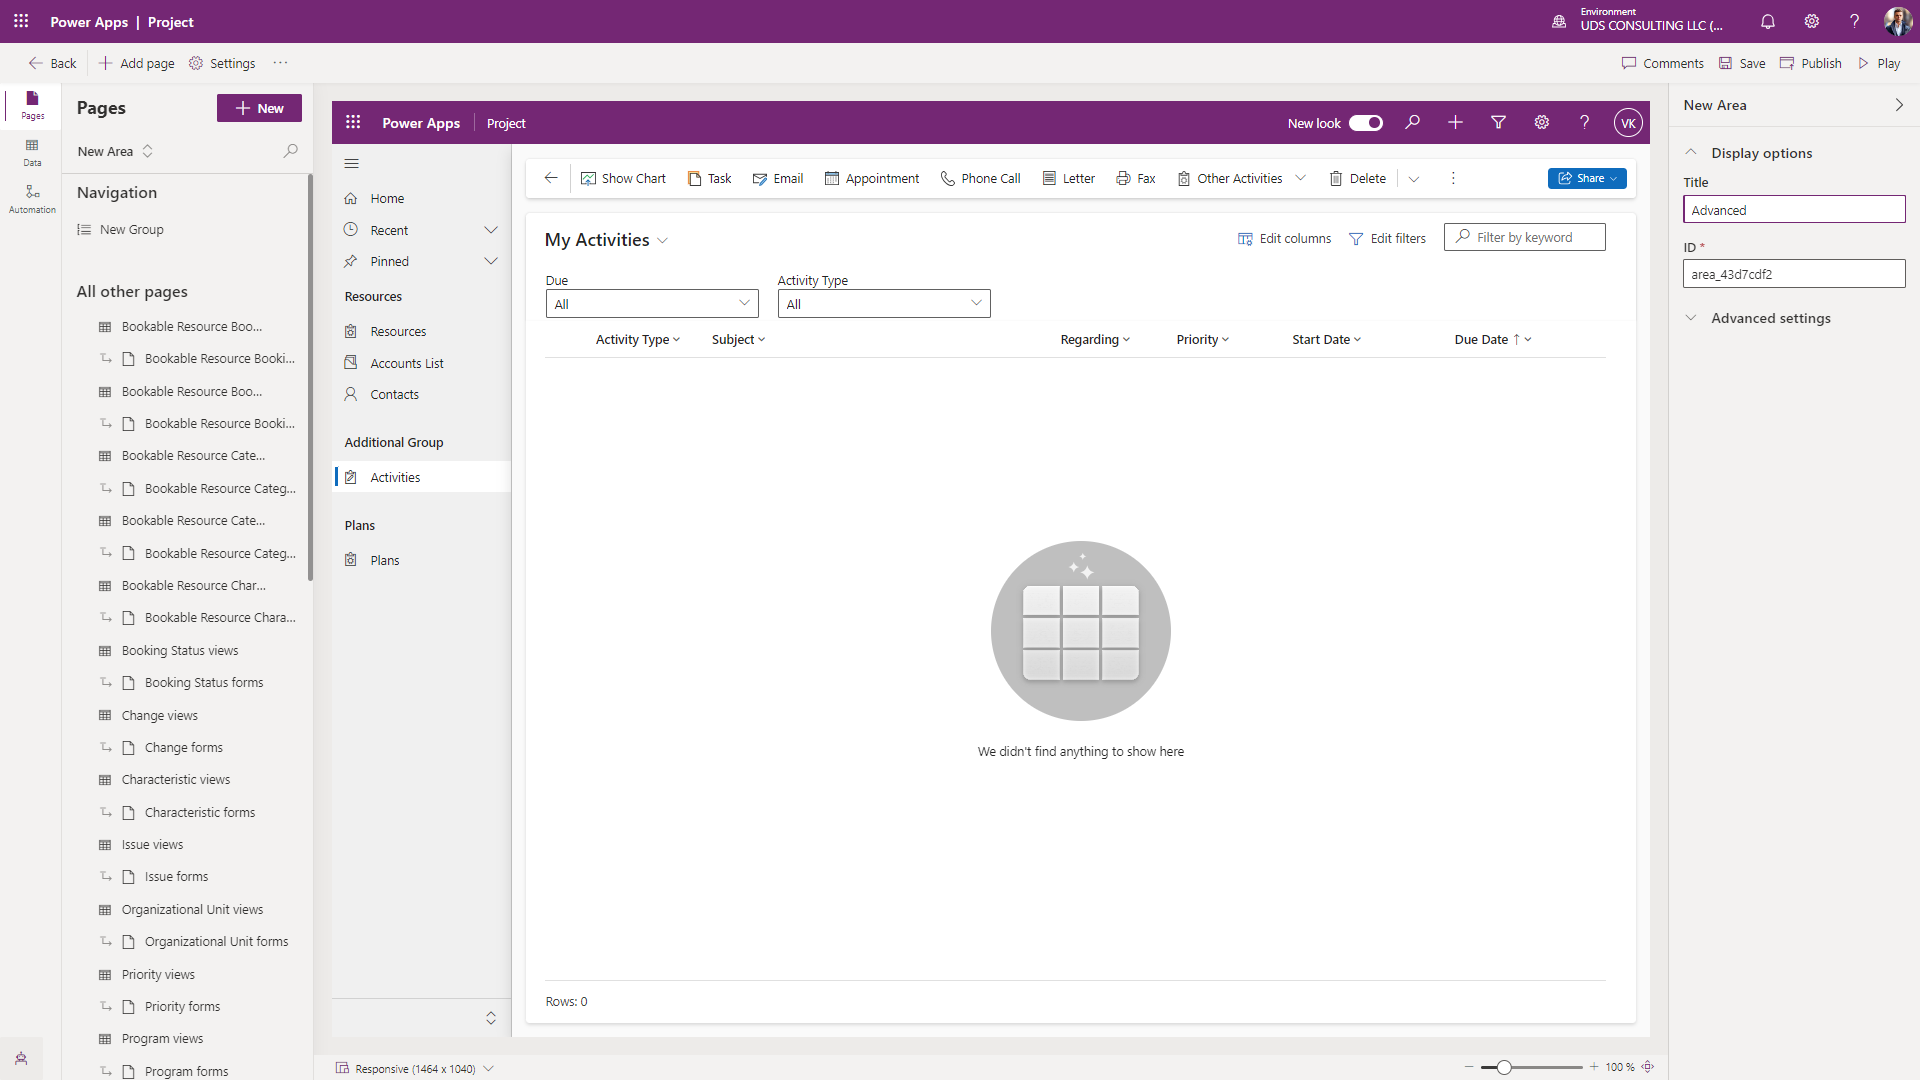Open area switcher at site map bottom

491,1018
